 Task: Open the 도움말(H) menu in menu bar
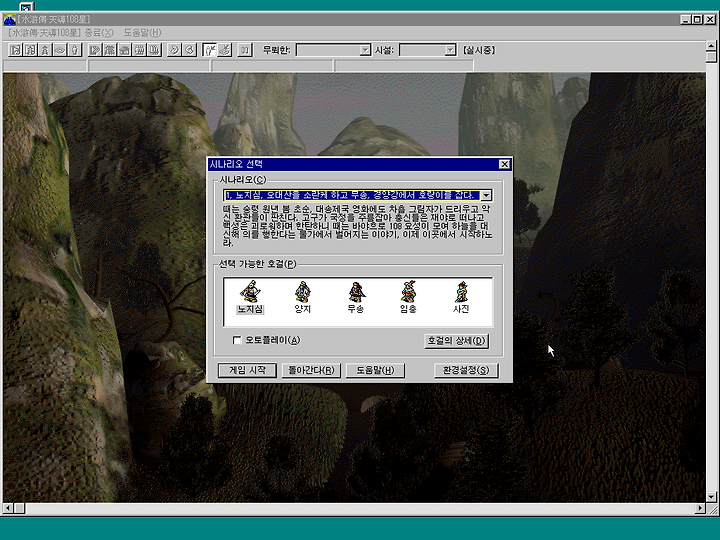[142, 33]
